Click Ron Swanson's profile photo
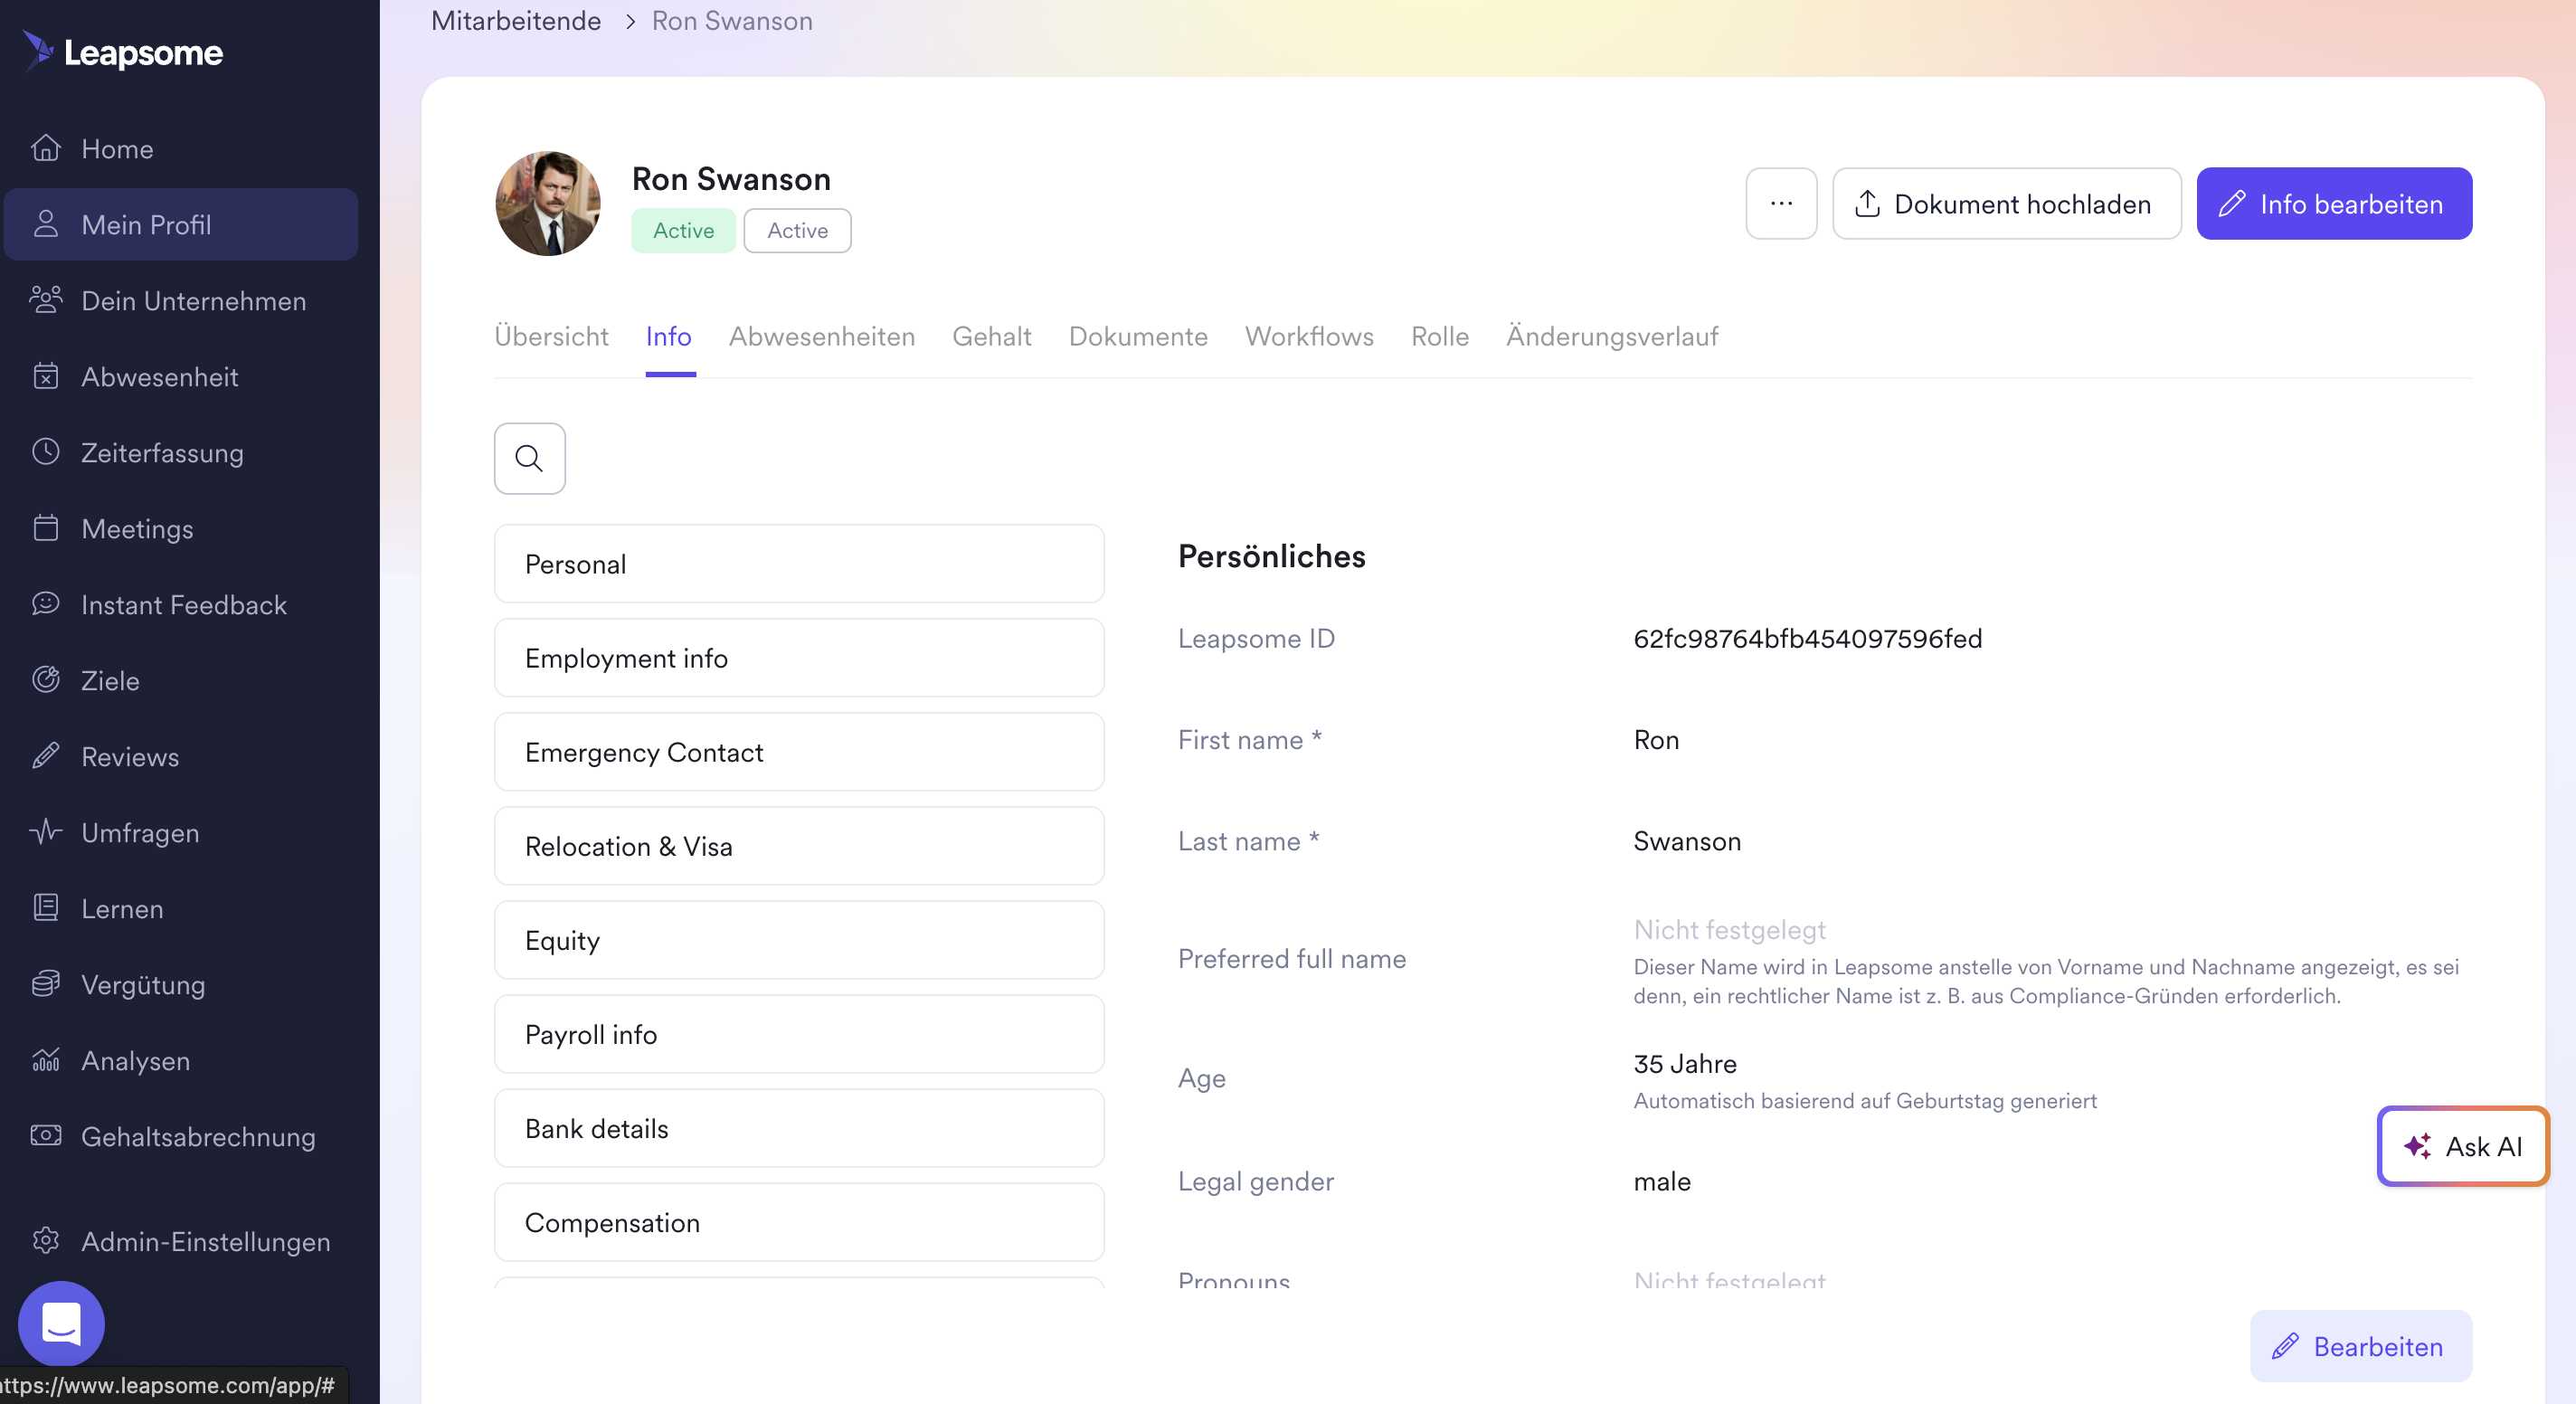Screen dimensions: 2576x1404 click(x=548, y=203)
